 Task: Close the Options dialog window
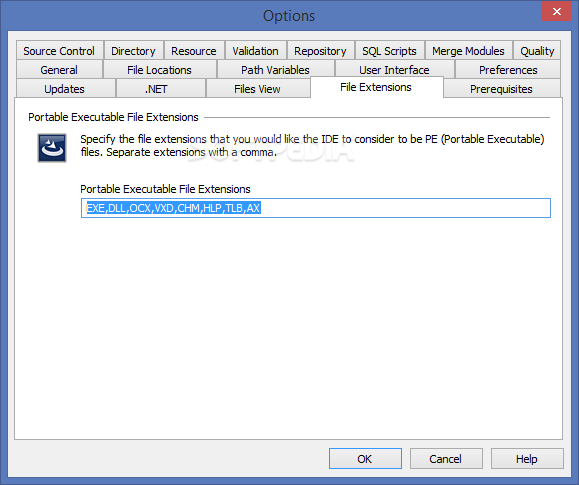[556, 11]
